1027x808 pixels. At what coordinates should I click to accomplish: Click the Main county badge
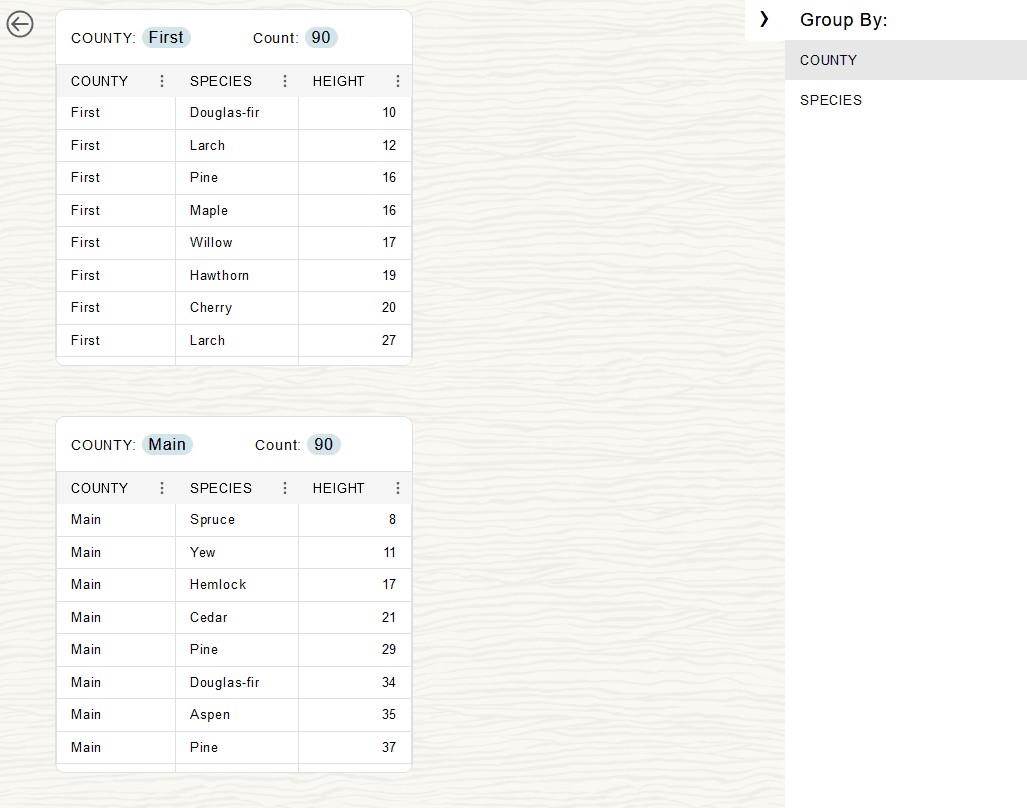click(x=166, y=444)
